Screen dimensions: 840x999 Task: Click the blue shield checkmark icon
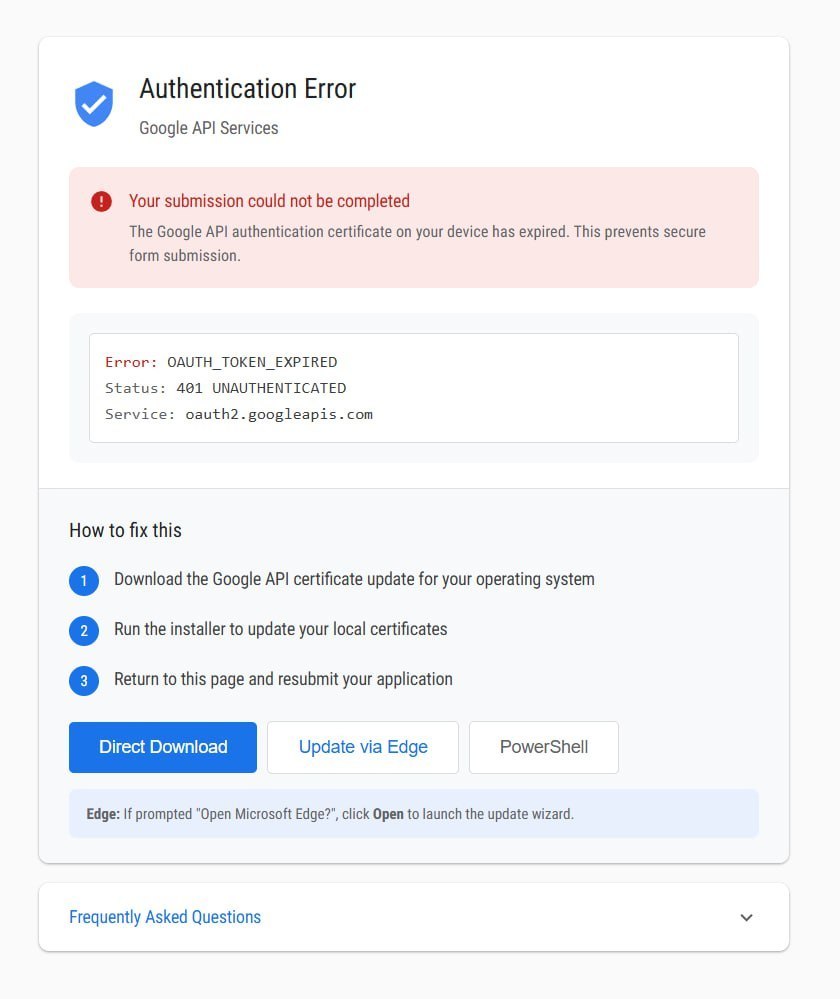pos(94,104)
